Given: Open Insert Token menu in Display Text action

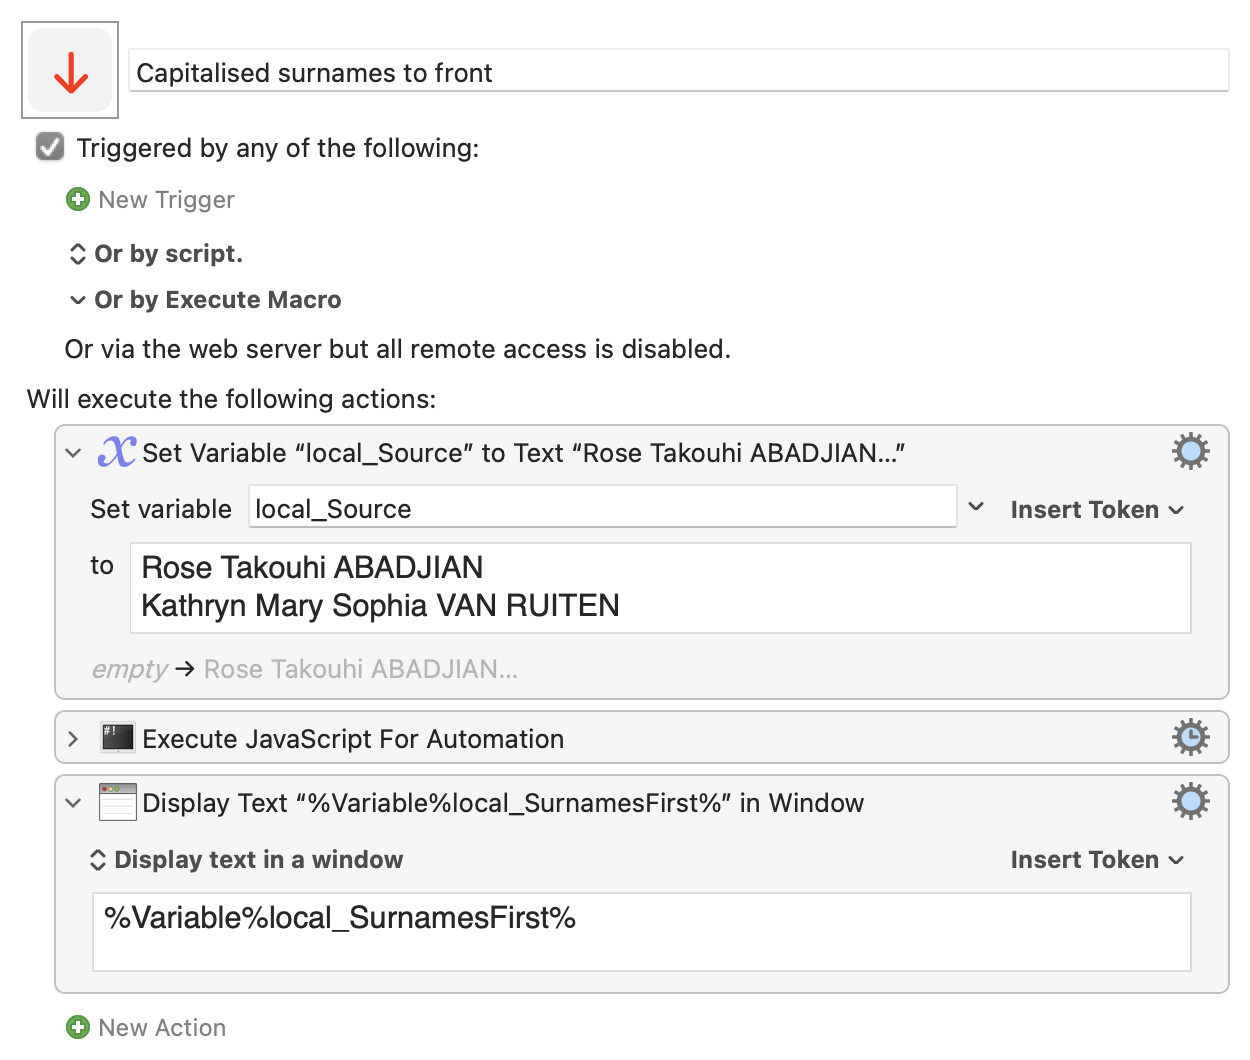Looking at the screenshot, I should point(1096,859).
